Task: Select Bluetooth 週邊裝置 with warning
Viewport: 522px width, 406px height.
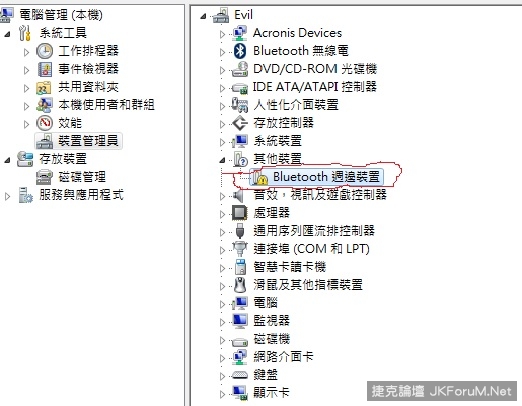Action: (x=316, y=177)
